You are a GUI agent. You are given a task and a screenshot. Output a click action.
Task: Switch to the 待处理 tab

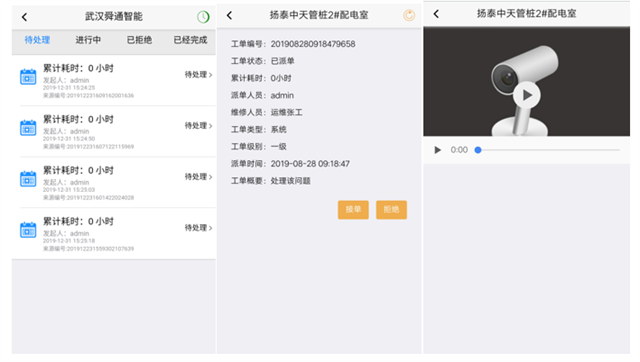click(x=37, y=40)
